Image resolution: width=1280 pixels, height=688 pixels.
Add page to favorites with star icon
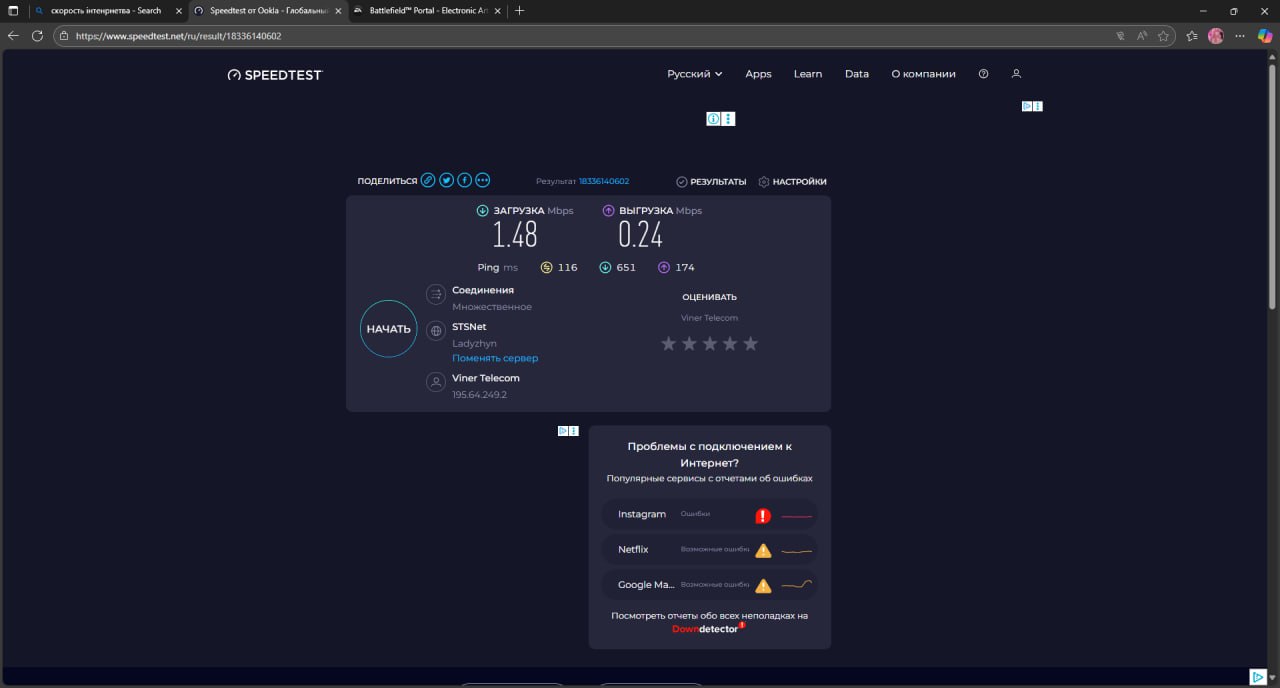(1163, 35)
